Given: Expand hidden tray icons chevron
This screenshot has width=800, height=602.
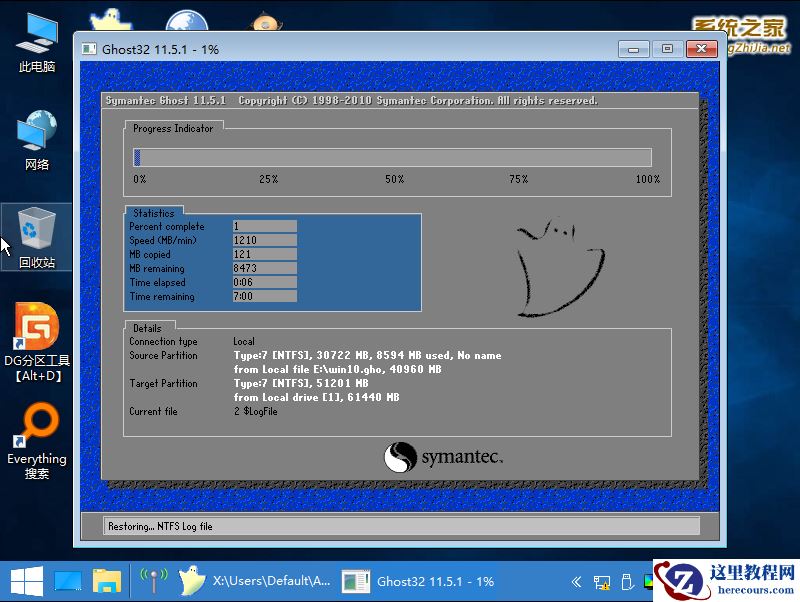Looking at the screenshot, I should [577, 582].
